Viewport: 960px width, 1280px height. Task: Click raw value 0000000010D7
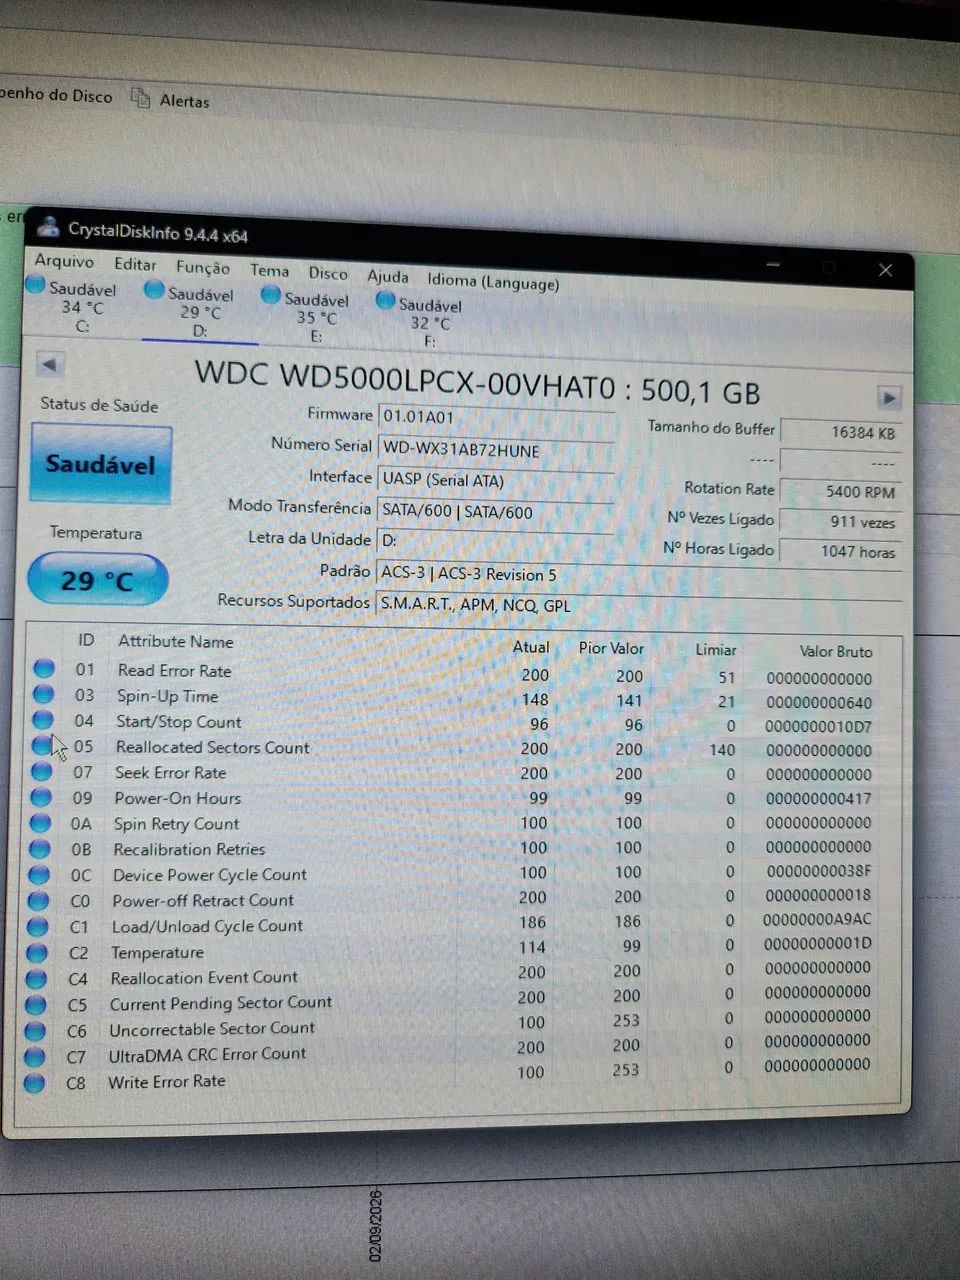pos(818,726)
